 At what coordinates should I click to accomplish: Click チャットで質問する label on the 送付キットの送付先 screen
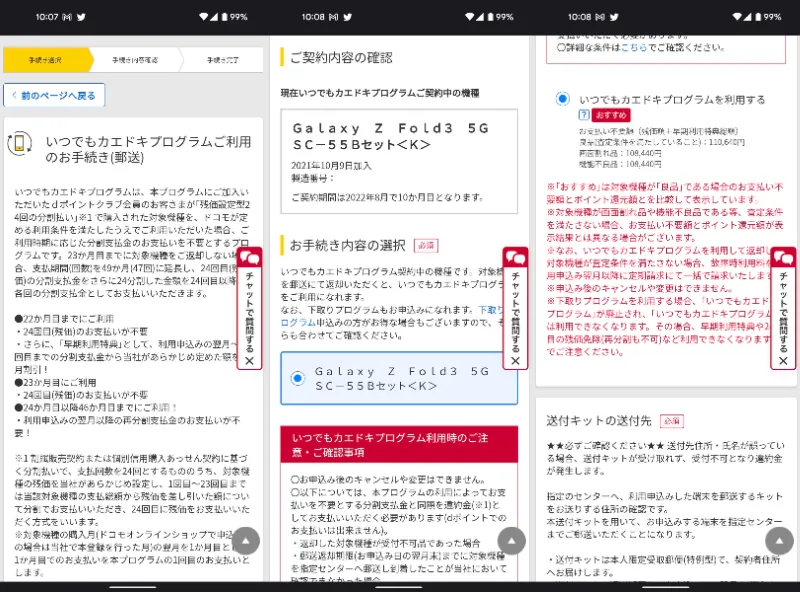point(783,312)
